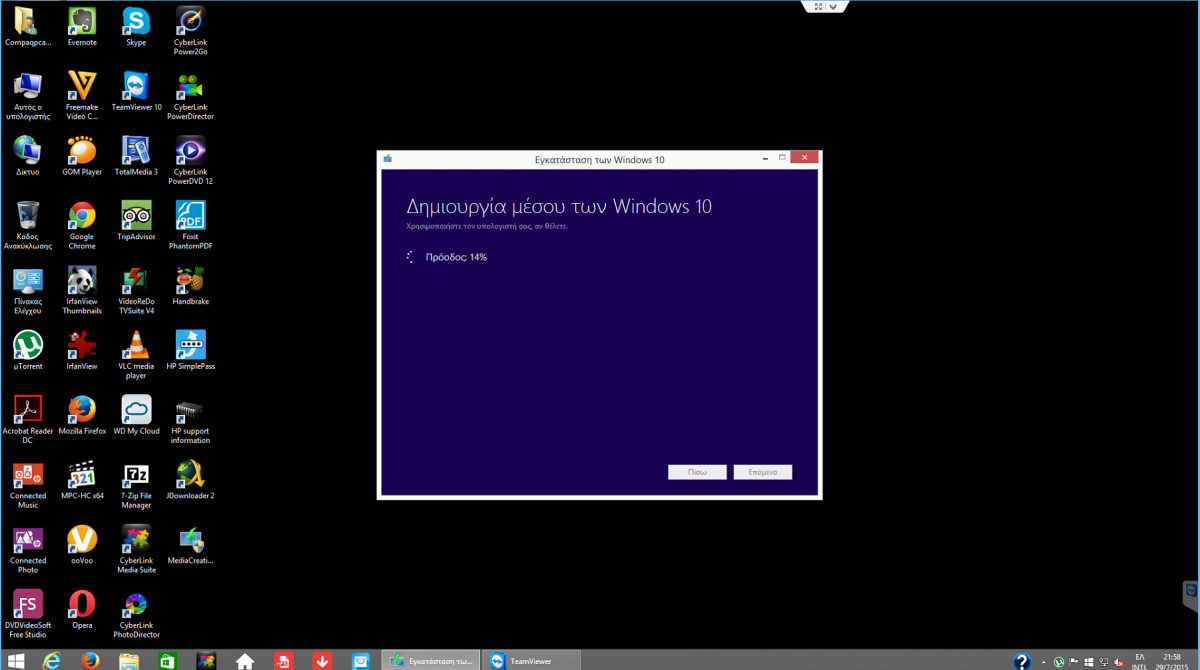
Task: Select the HP support information icon
Action: (190, 420)
